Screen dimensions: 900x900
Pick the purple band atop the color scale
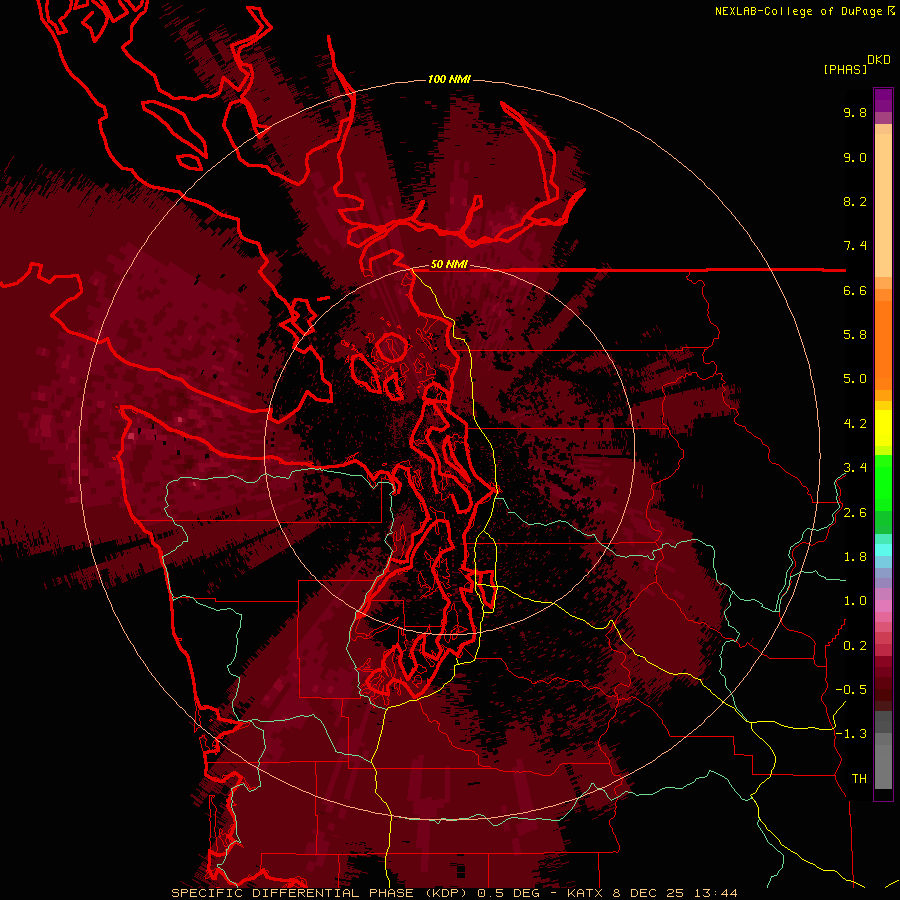pyautogui.click(x=883, y=100)
